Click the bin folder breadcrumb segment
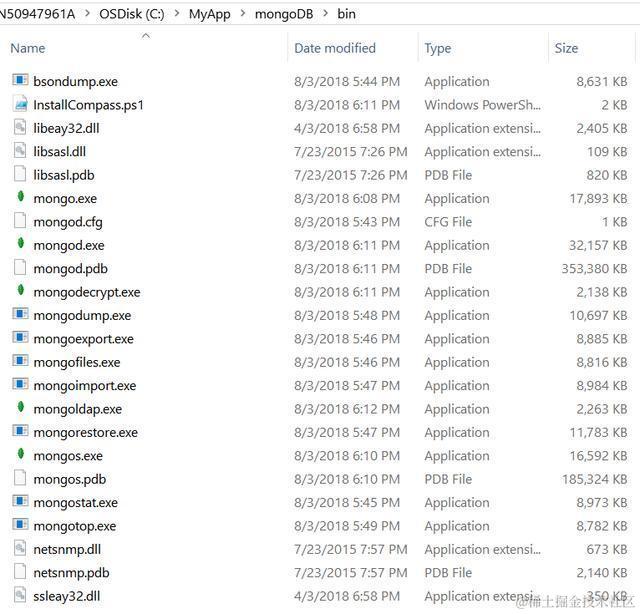 [347, 14]
